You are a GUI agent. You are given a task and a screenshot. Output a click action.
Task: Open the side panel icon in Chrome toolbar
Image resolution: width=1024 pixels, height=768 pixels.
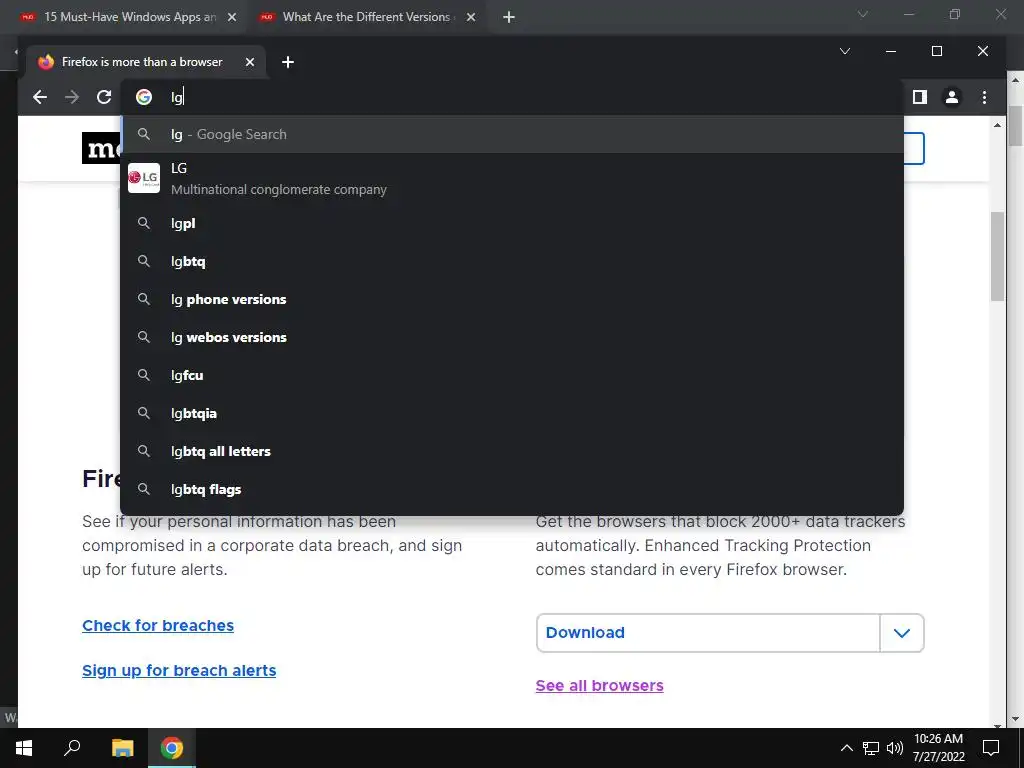point(920,97)
